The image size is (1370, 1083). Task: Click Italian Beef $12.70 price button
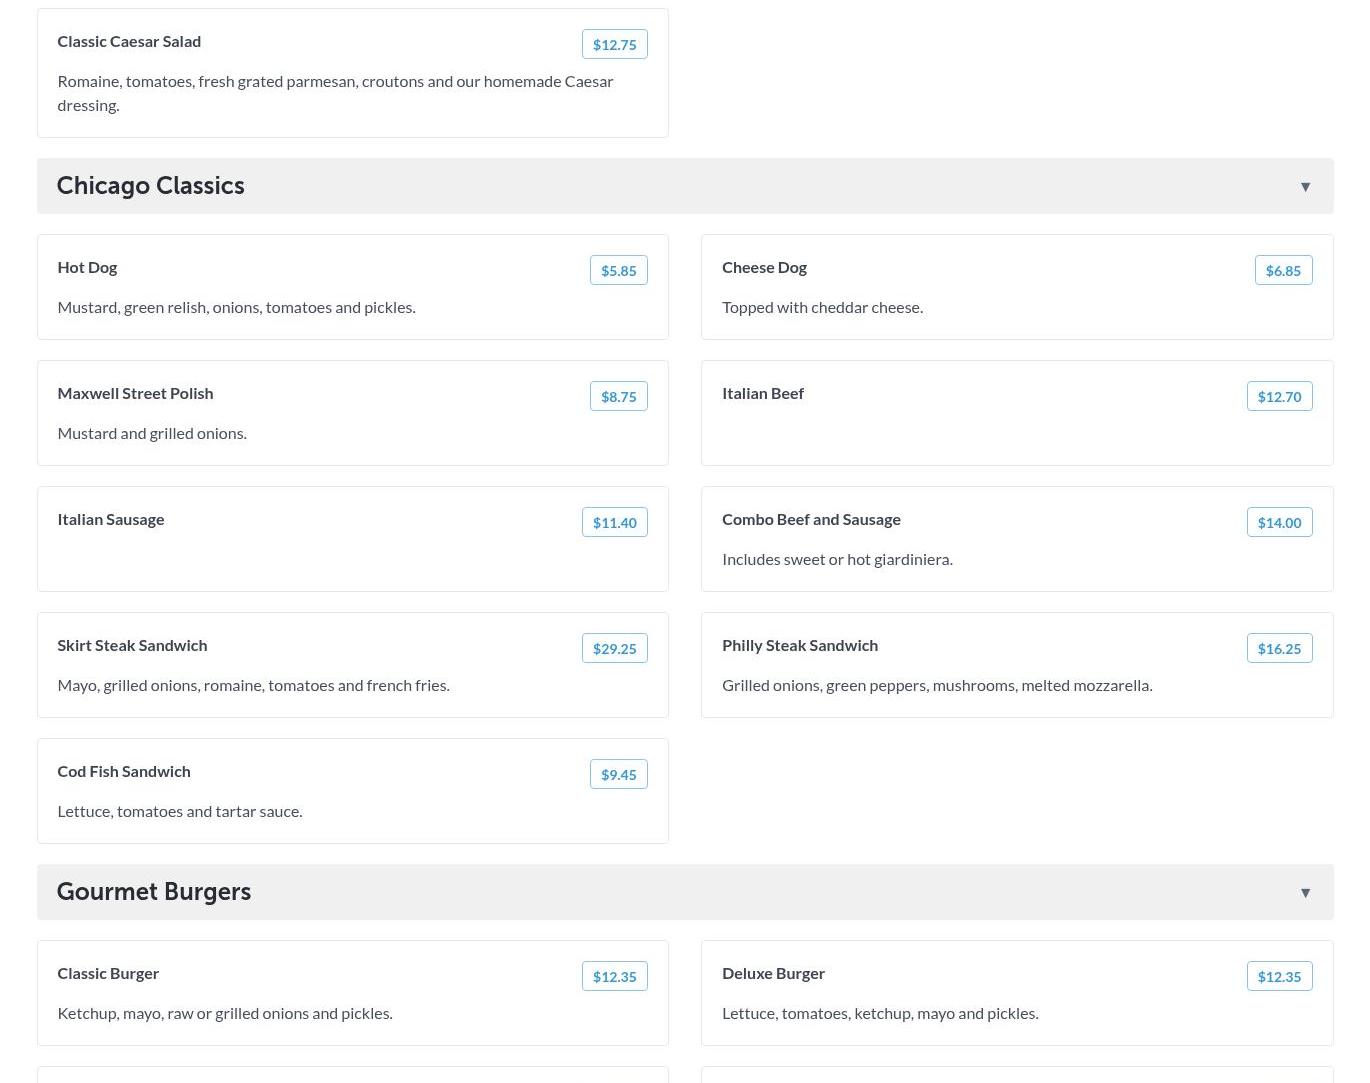[1279, 396]
